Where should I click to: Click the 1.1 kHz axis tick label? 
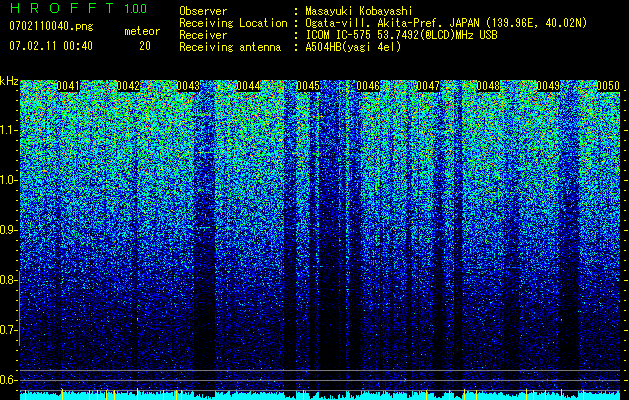coord(8,130)
